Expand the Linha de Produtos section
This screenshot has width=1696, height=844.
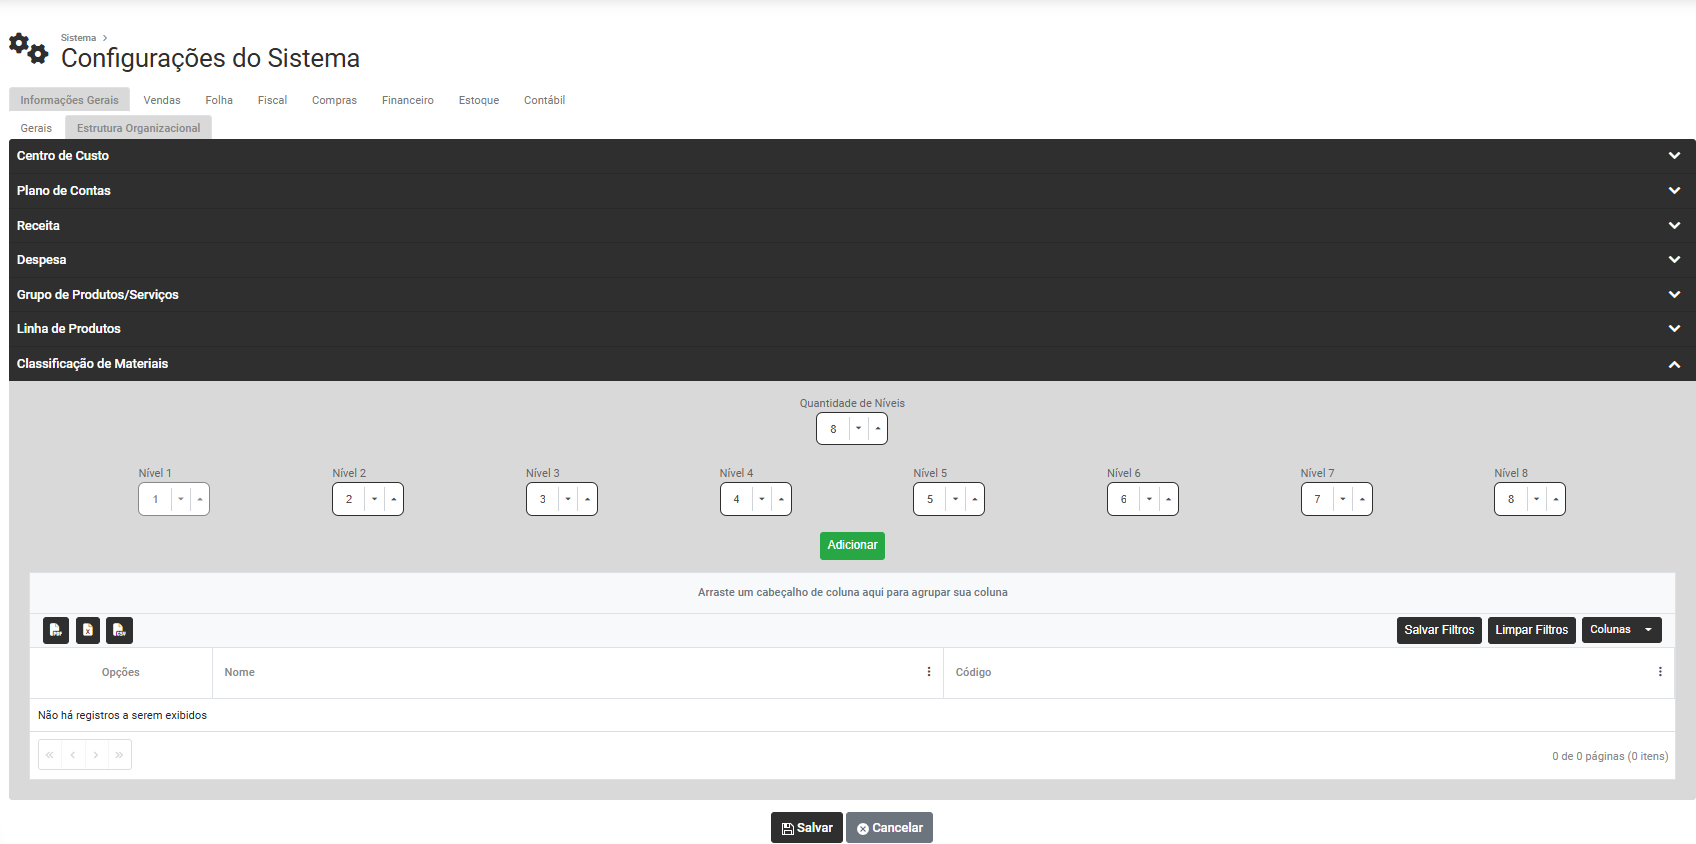pyautogui.click(x=852, y=329)
